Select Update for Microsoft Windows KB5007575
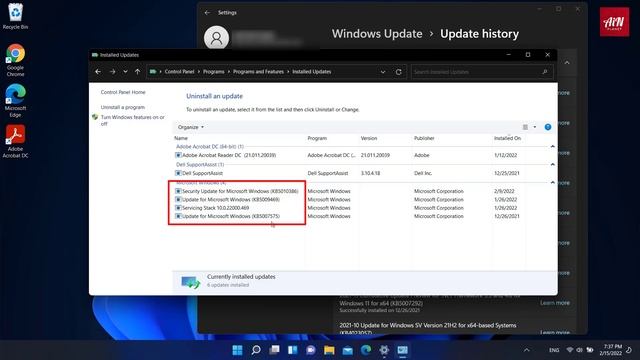This screenshot has width=640, height=360. click(x=349, y=216)
